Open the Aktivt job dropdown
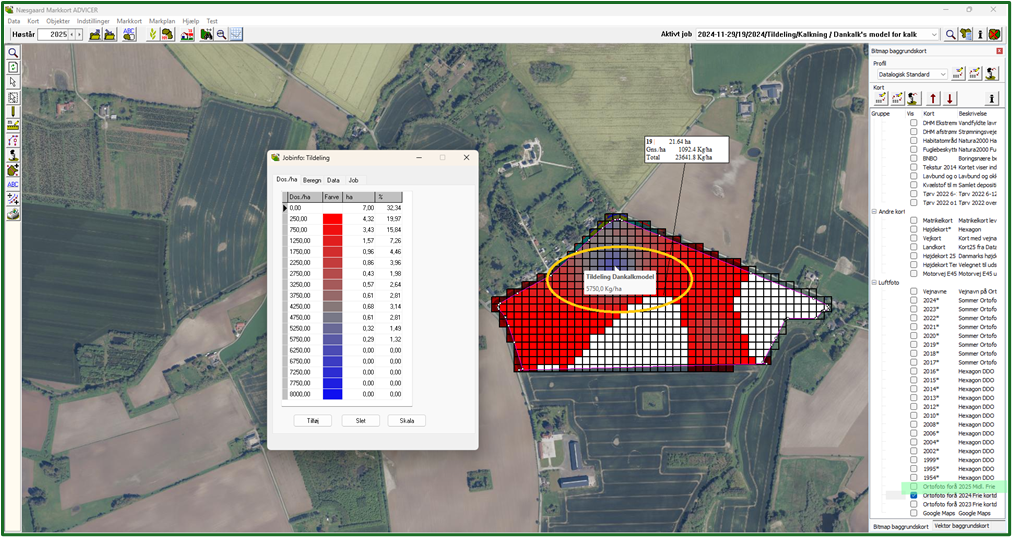 tap(934, 34)
